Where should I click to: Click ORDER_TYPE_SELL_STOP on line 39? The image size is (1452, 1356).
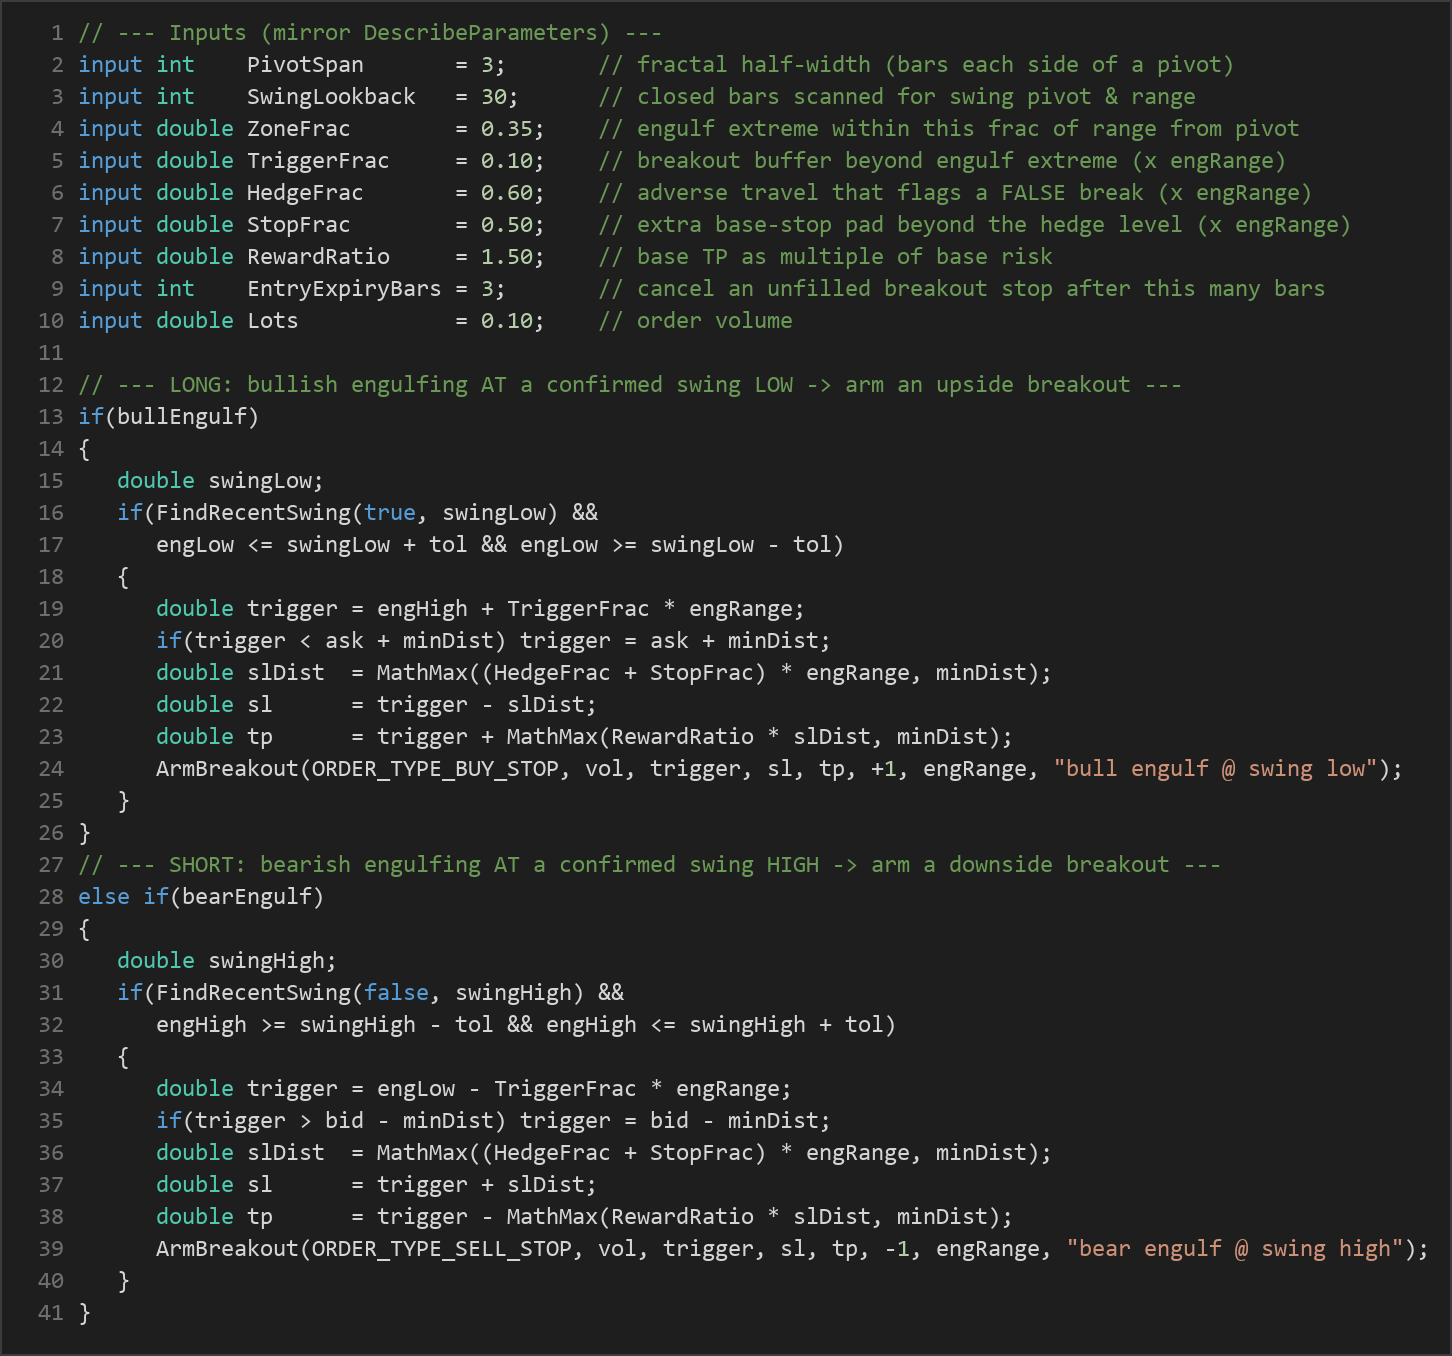coord(442,1249)
